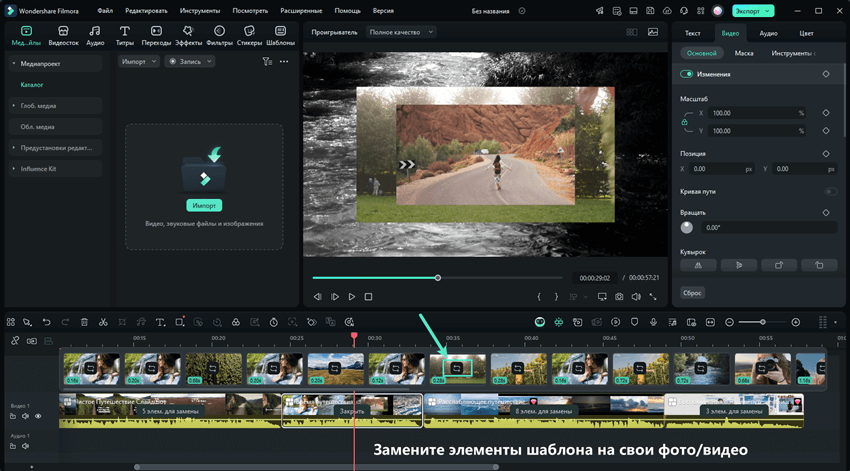Expand the Глоб. медиа tree item
850x471 pixels.
tap(15, 105)
